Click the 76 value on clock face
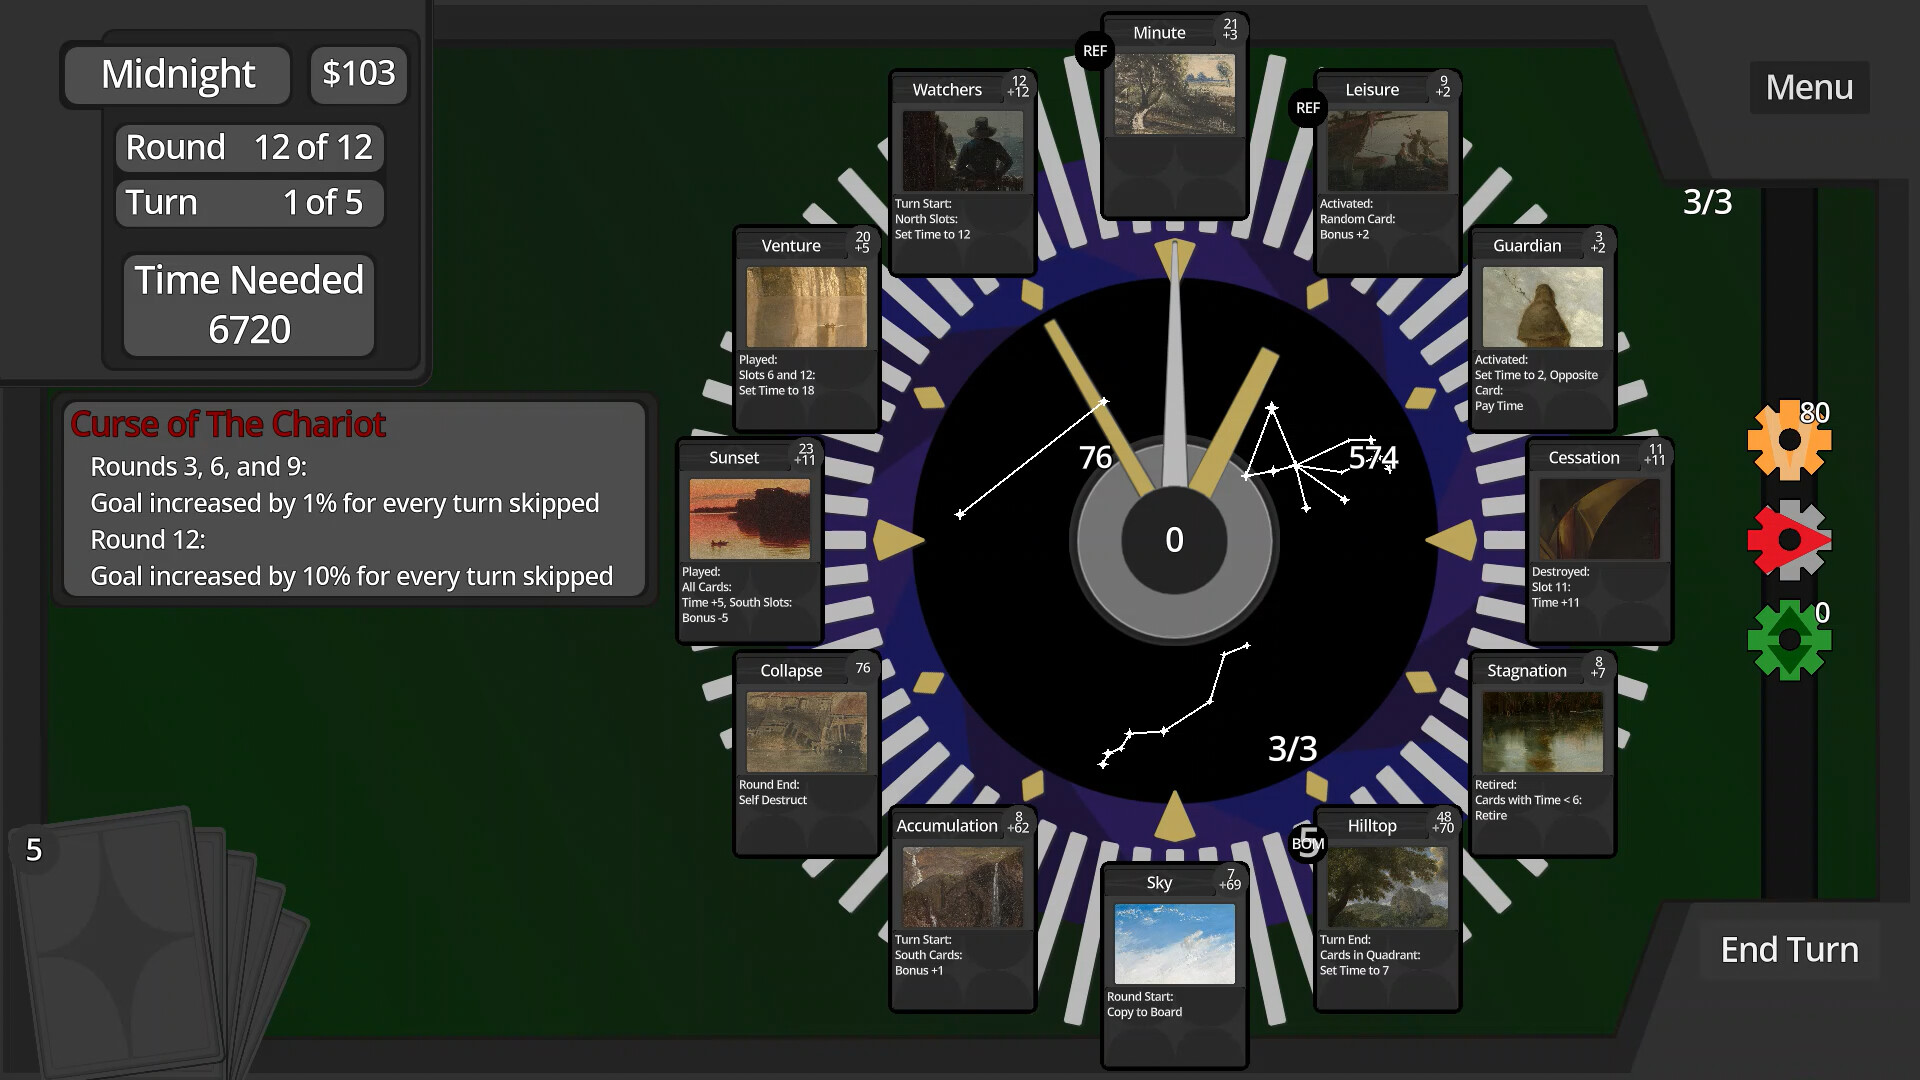Viewport: 1920px width, 1080px height. [1095, 458]
